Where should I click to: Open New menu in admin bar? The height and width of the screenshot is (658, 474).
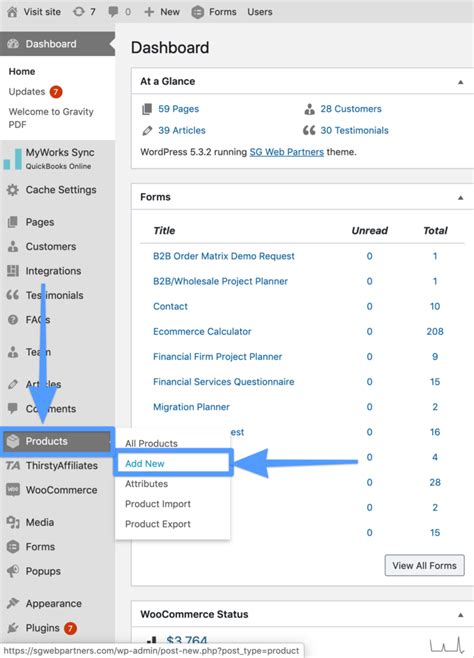[x=162, y=12]
